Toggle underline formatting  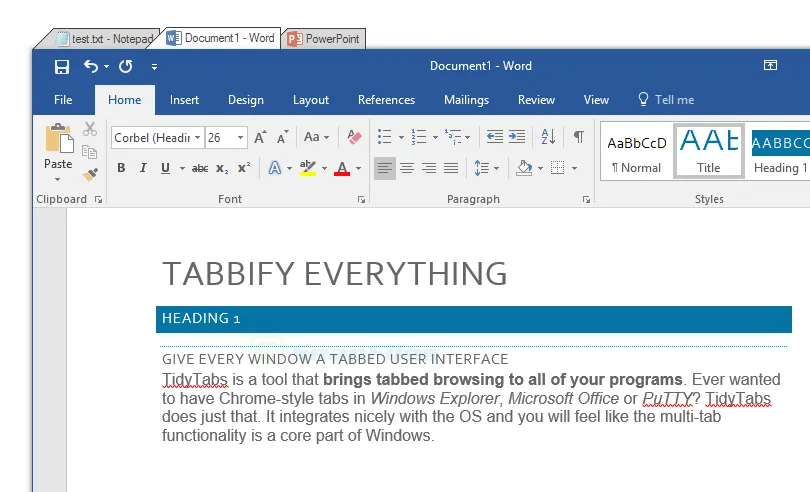pyautogui.click(x=165, y=168)
